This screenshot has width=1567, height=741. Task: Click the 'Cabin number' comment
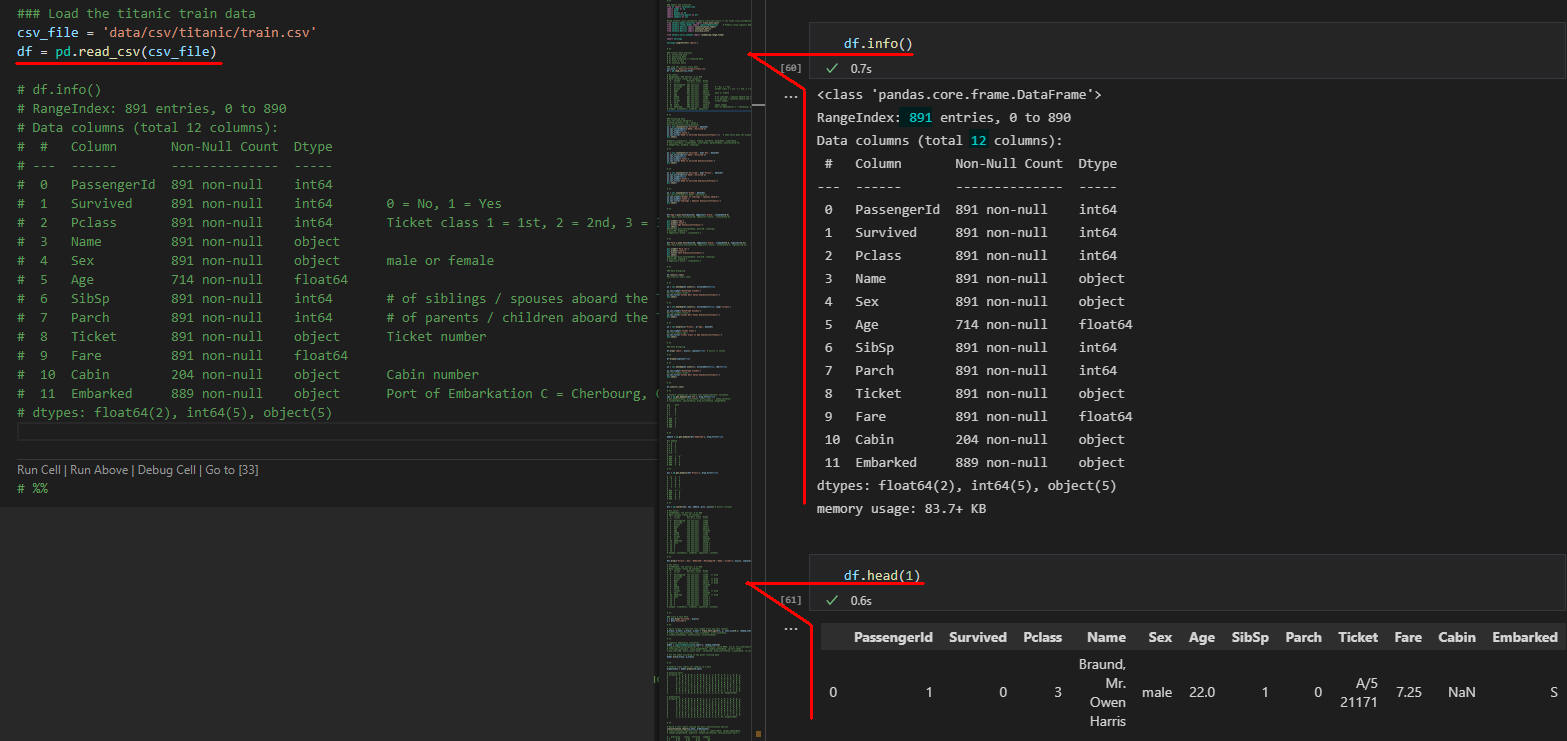click(433, 374)
